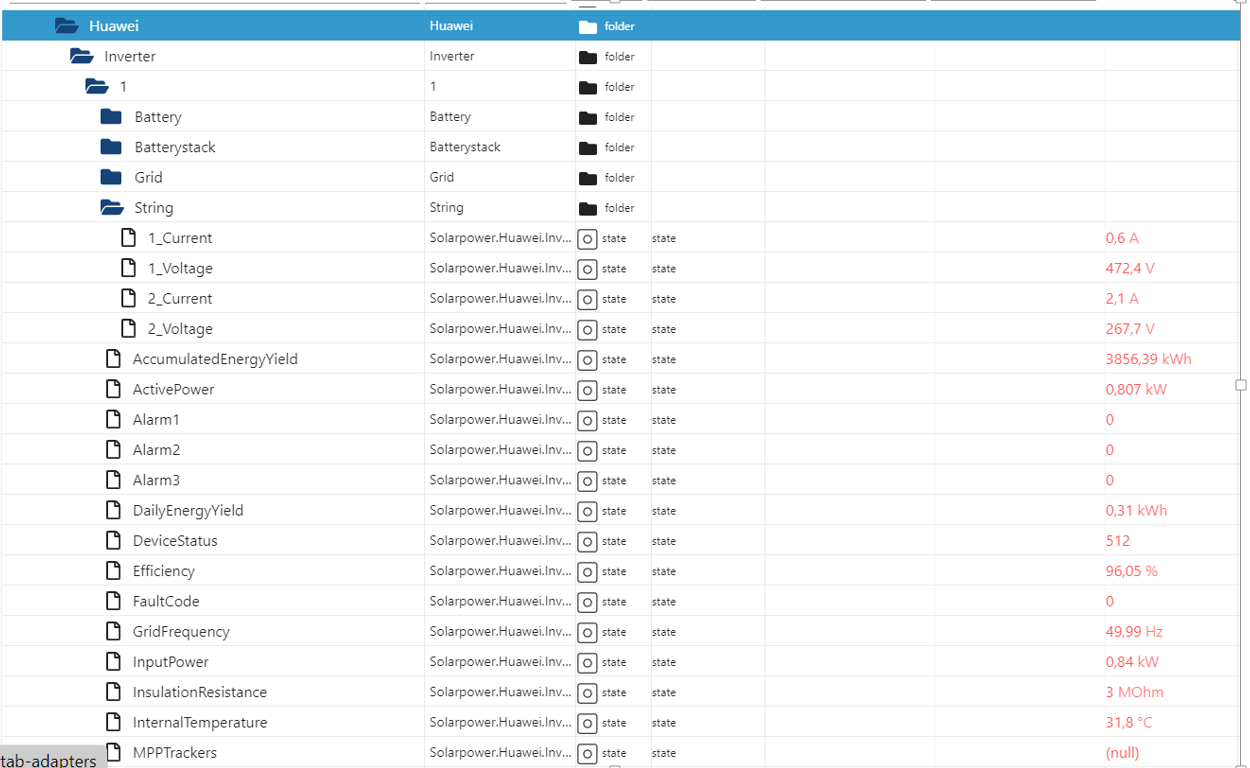Select the GridFrequency object name
Image resolution: width=1250 pixels, height=768 pixels.
tap(181, 632)
